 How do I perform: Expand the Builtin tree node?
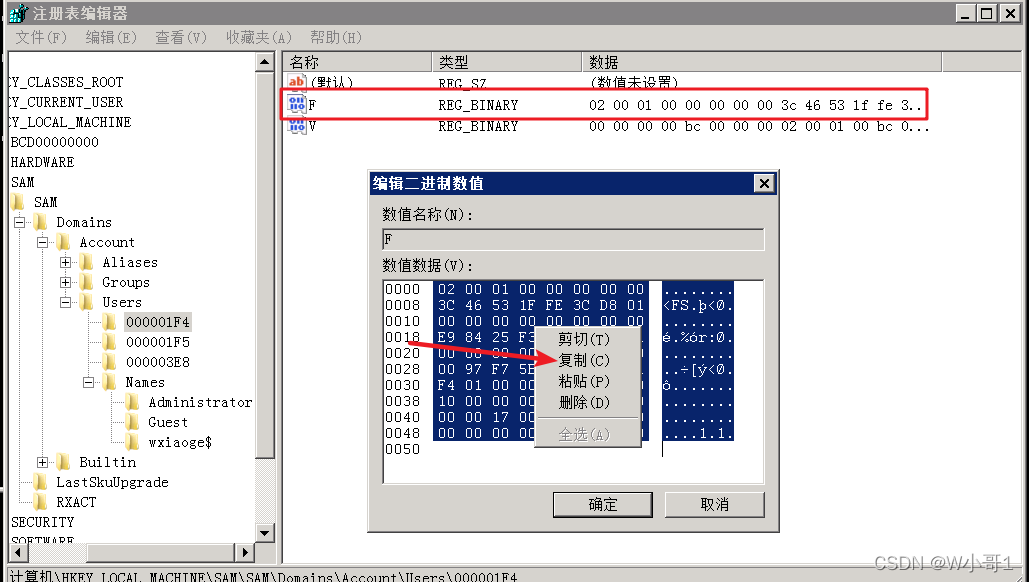[x=43, y=462]
